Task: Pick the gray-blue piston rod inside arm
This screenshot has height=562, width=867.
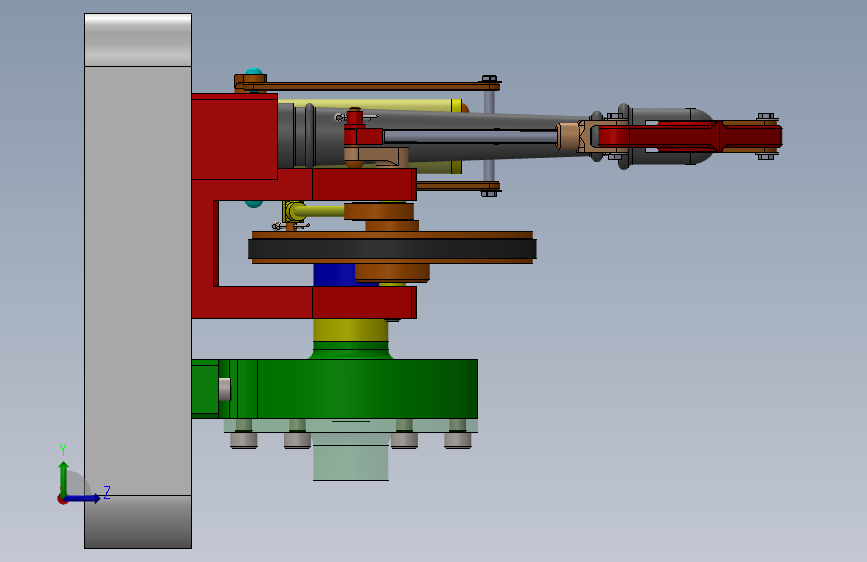Action: tap(471, 136)
